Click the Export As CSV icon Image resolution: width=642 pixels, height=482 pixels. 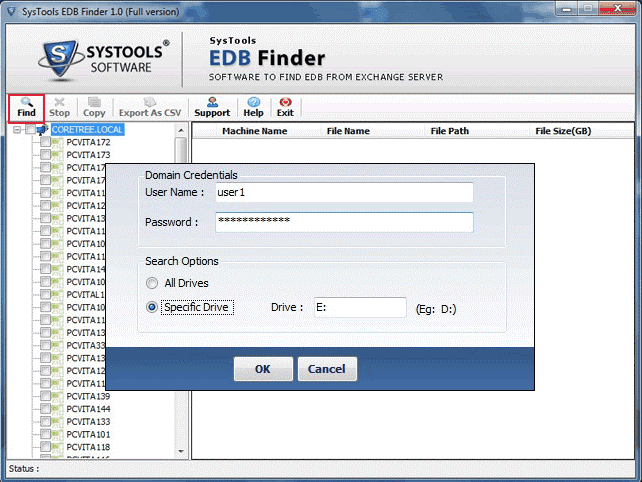(150, 102)
